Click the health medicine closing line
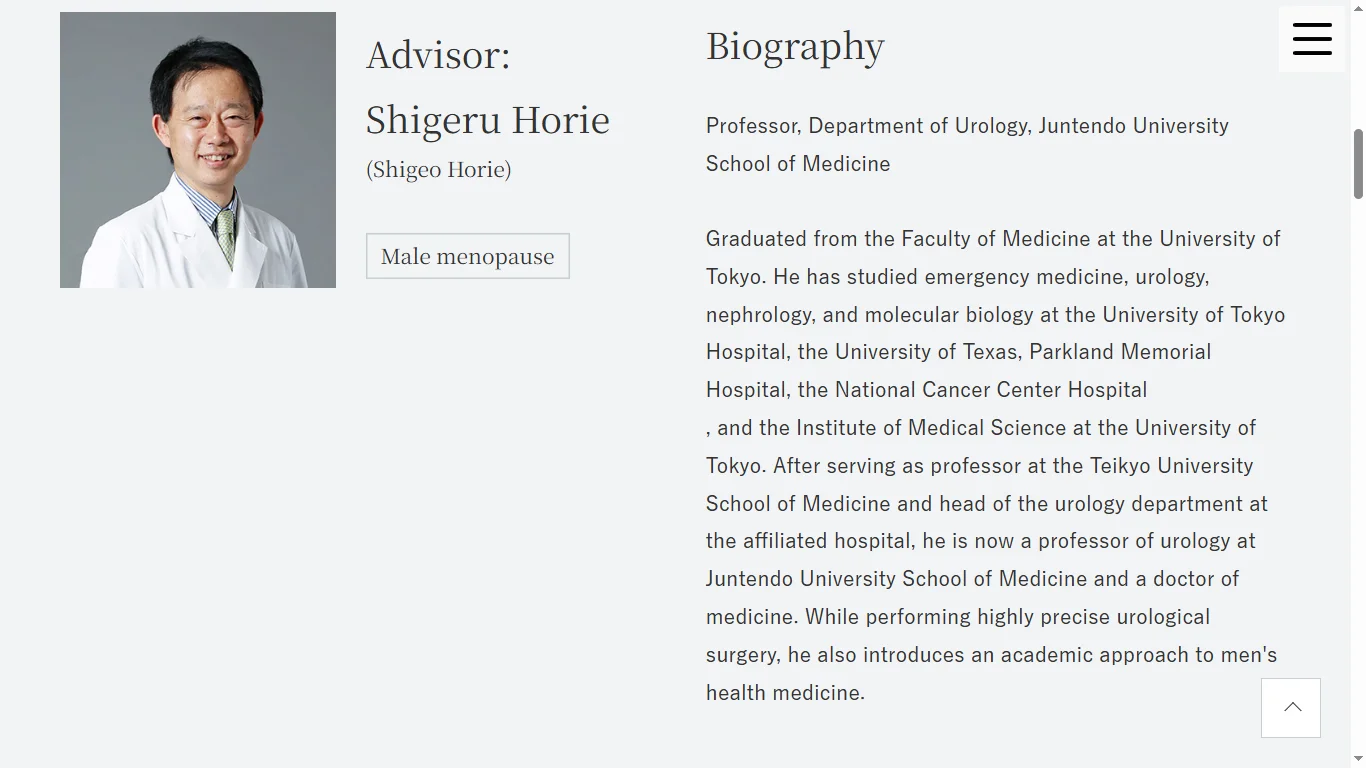Viewport: 1366px width, 768px height. pos(785,693)
